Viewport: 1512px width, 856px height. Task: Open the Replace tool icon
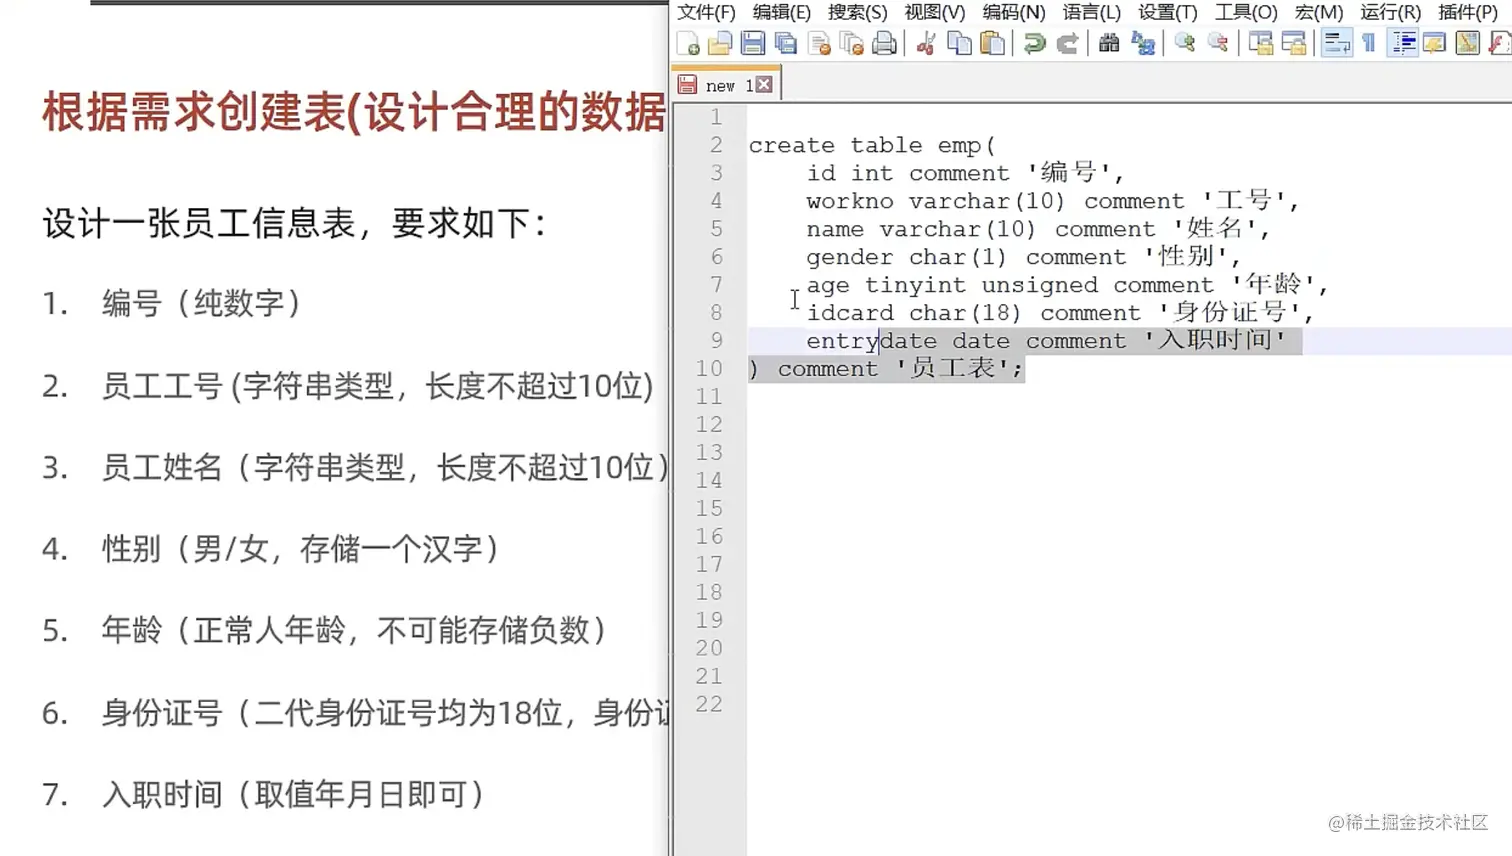point(1143,43)
